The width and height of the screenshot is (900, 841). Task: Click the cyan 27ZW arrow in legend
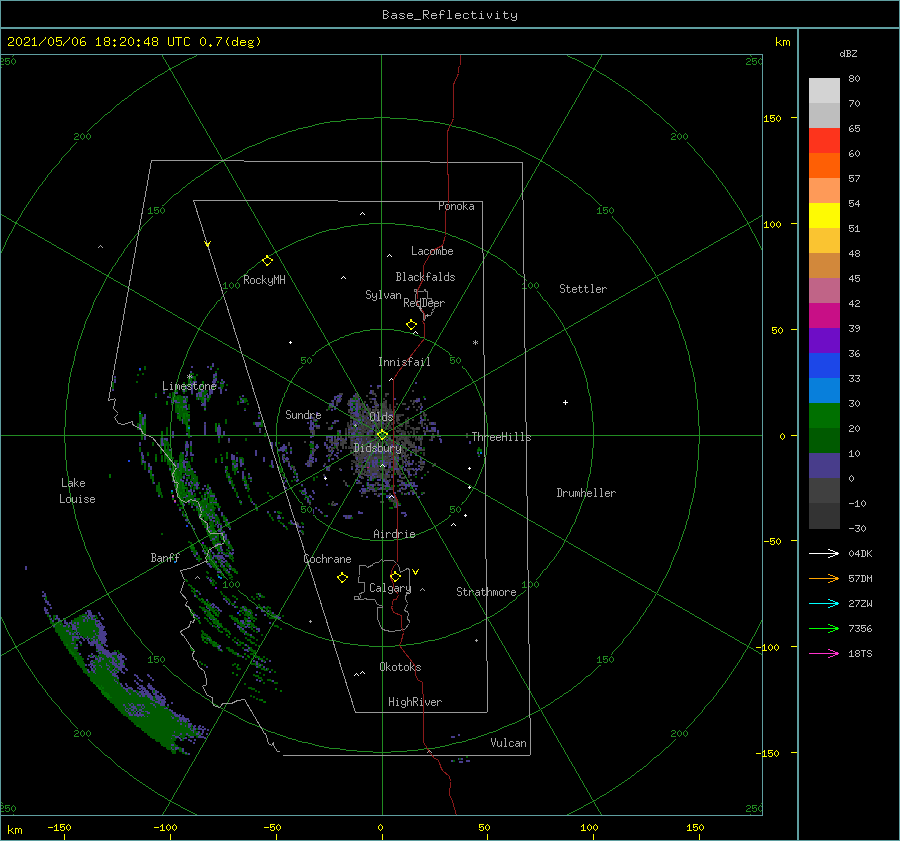coord(824,603)
